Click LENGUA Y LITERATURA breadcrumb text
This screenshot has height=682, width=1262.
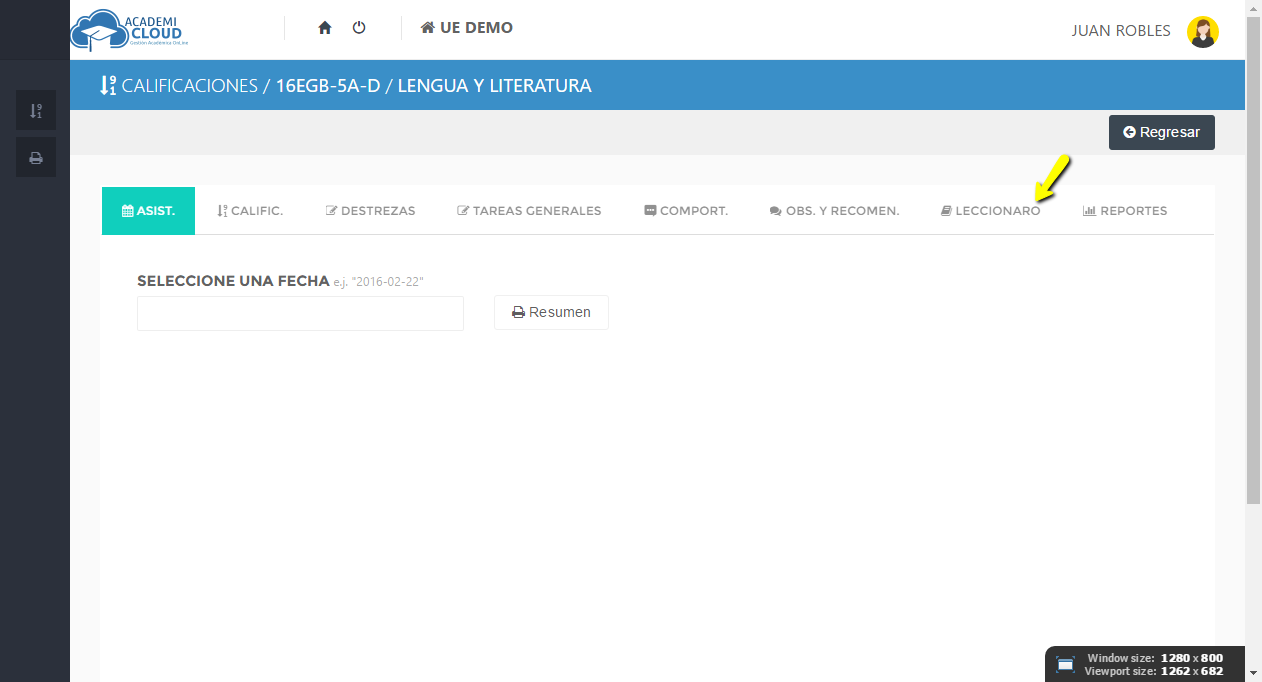click(x=494, y=86)
